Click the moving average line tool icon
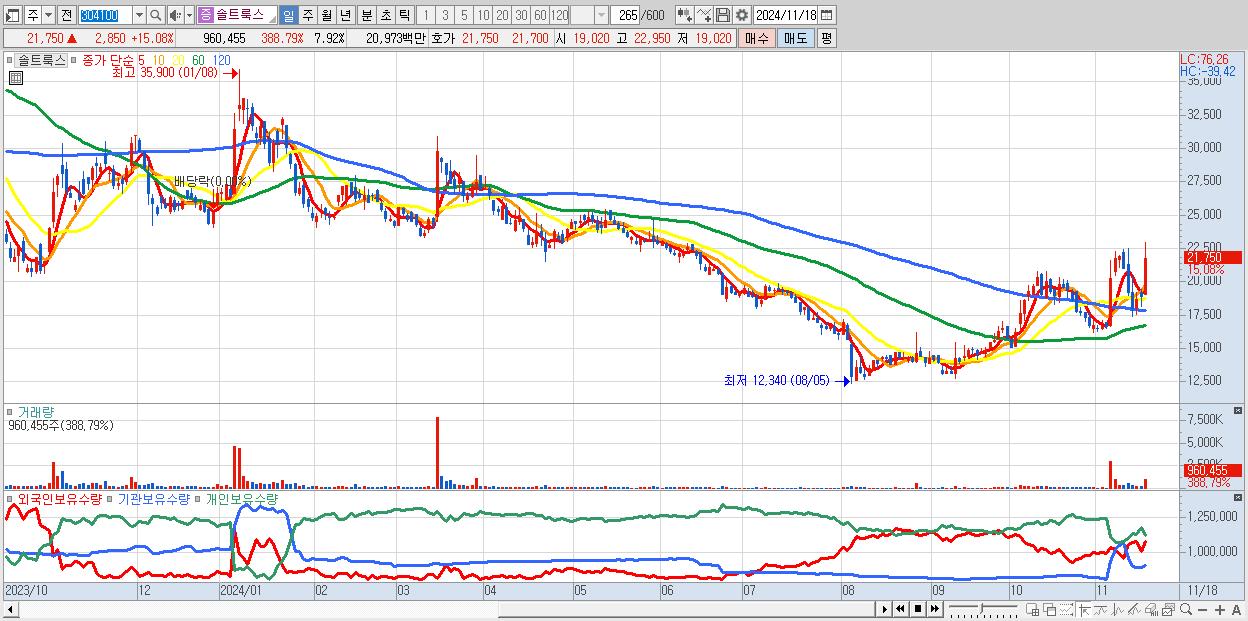This screenshot has height=621, width=1248. coord(1100,610)
